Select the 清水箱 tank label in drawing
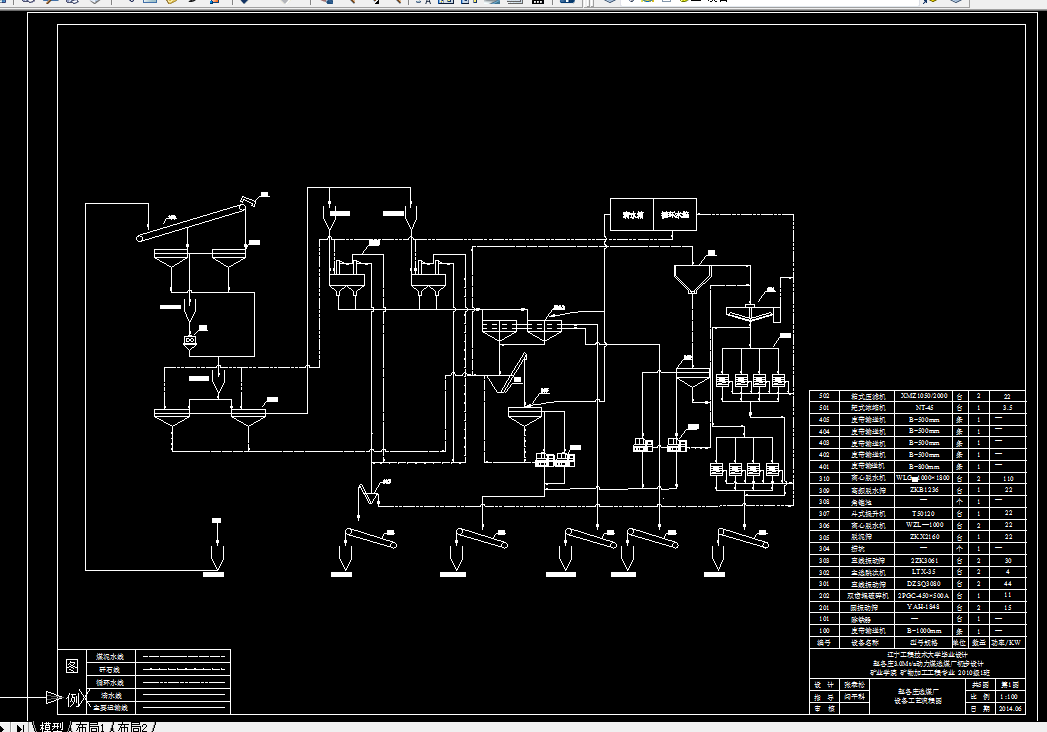 point(632,215)
